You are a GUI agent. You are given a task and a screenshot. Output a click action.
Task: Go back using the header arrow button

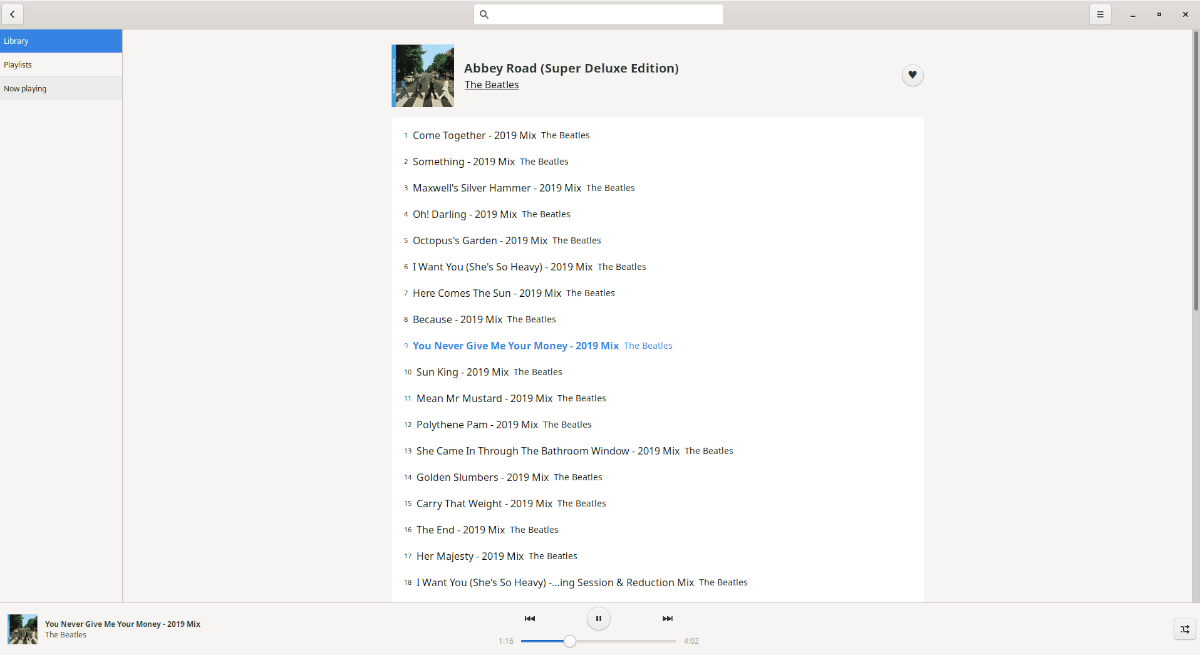pos(12,14)
